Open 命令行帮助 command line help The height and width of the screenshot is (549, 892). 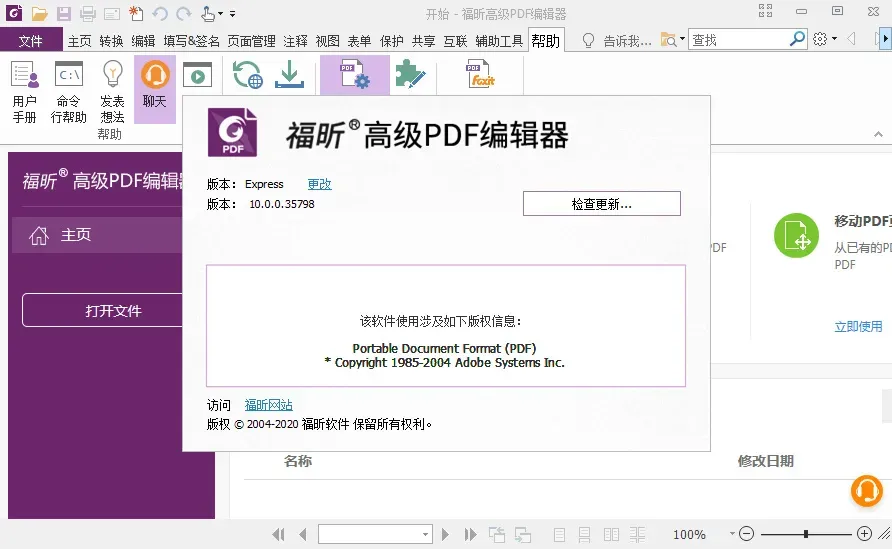point(68,91)
